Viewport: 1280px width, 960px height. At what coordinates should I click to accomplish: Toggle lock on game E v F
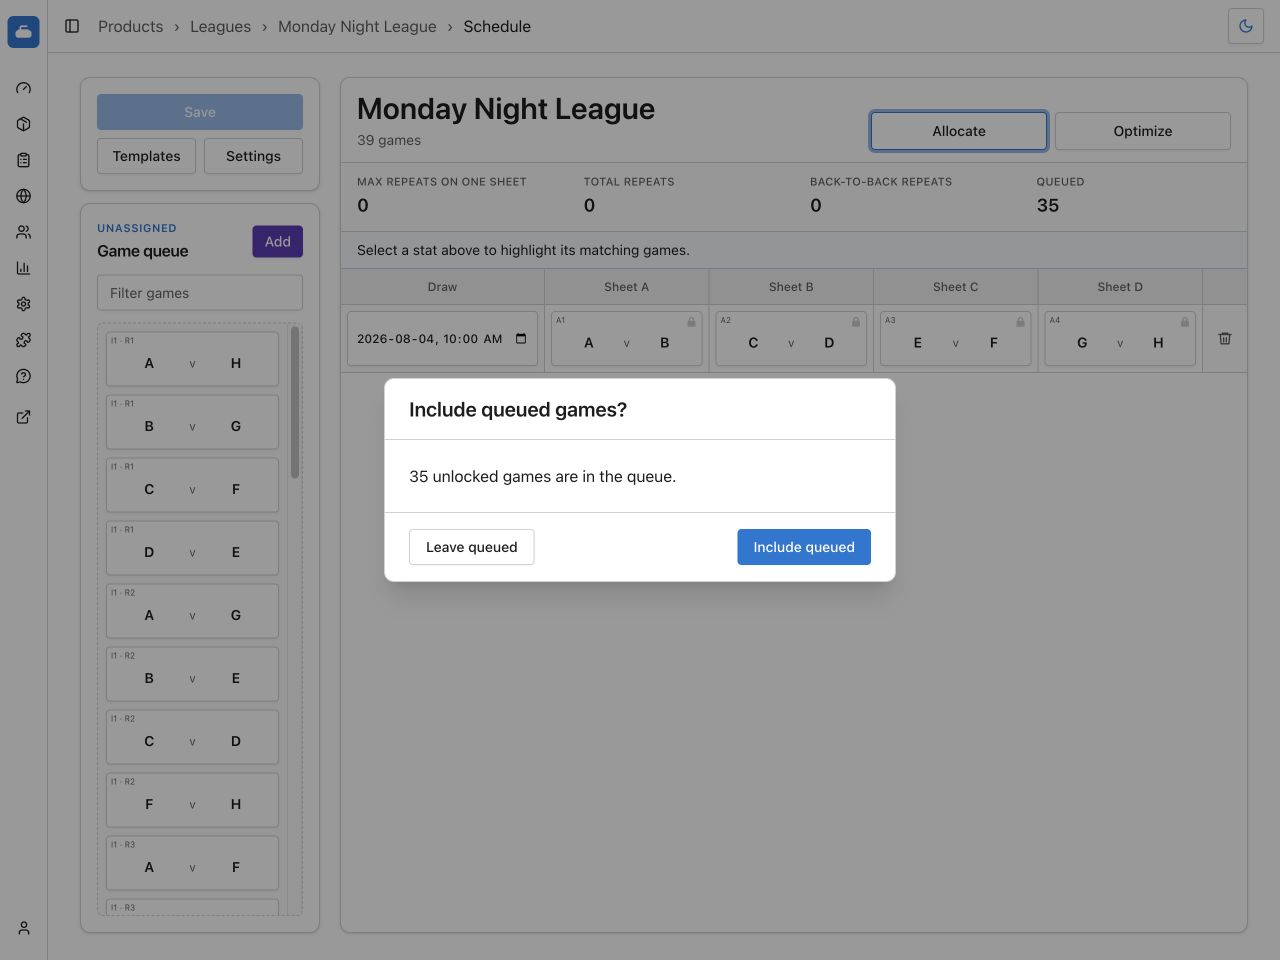click(x=1020, y=322)
